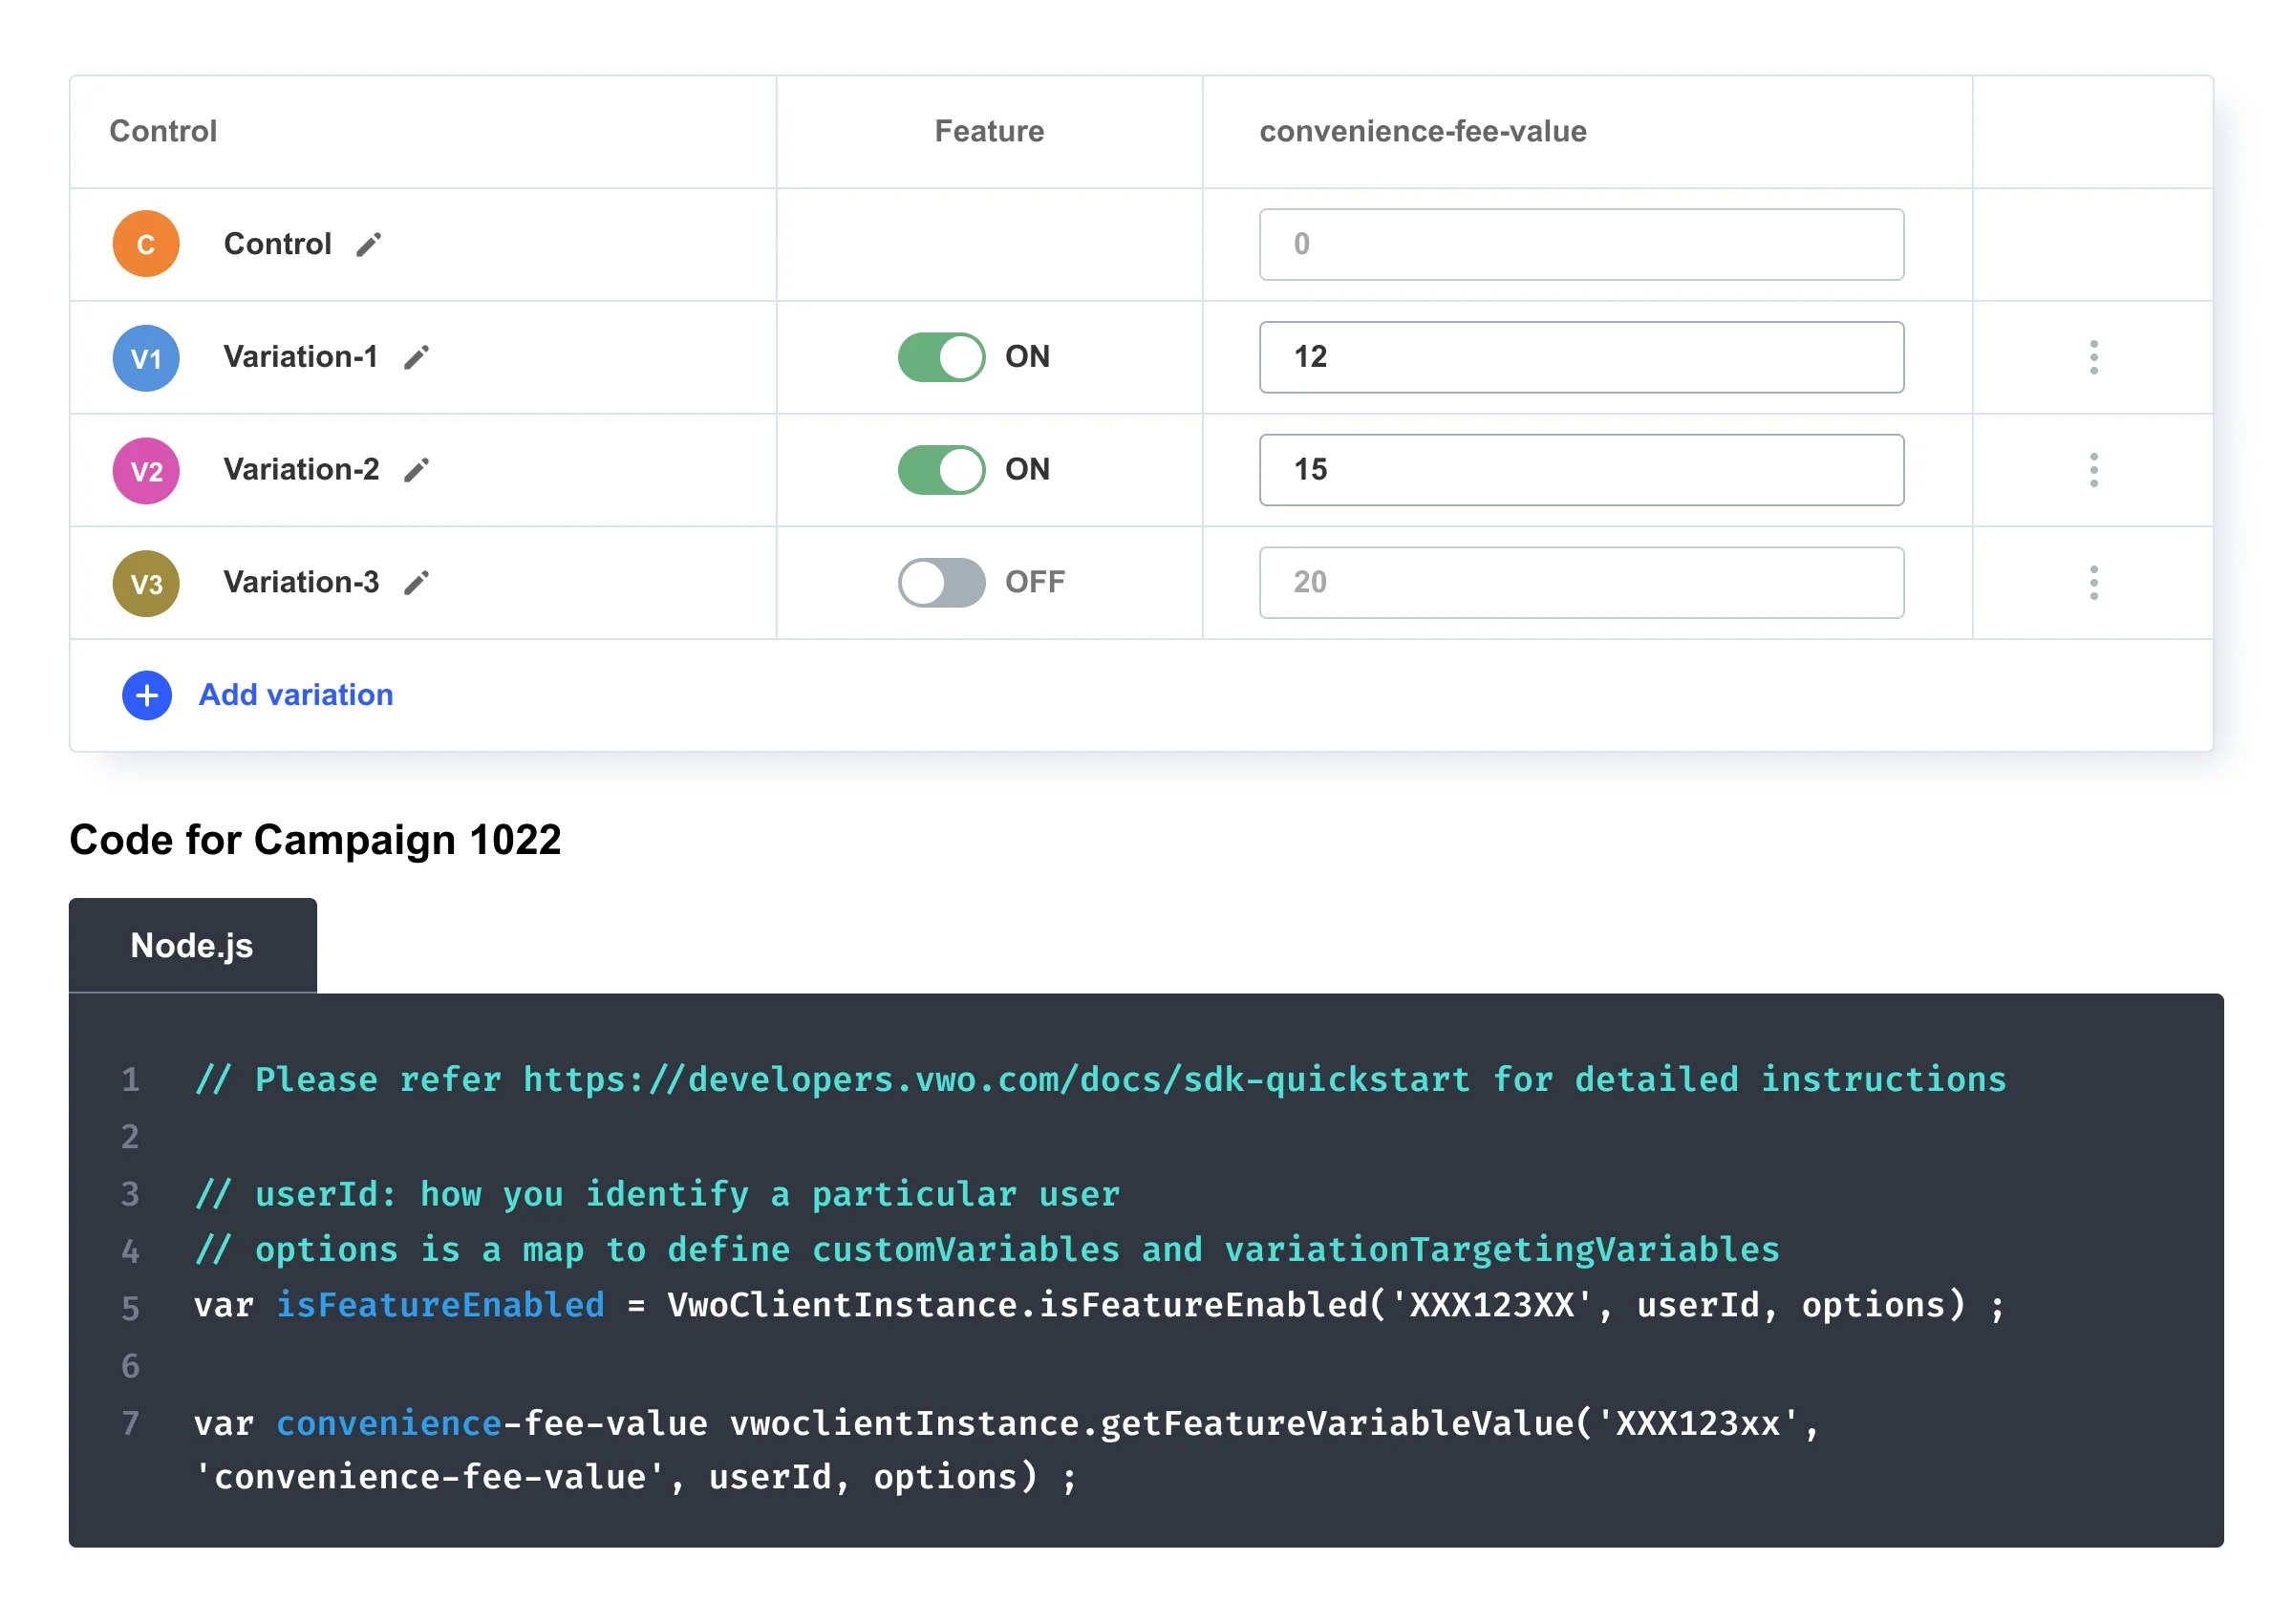Expand the kebab menu on the Variation-3 row
The width and height of the screenshot is (2293, 1624).
coord(2092,582)
